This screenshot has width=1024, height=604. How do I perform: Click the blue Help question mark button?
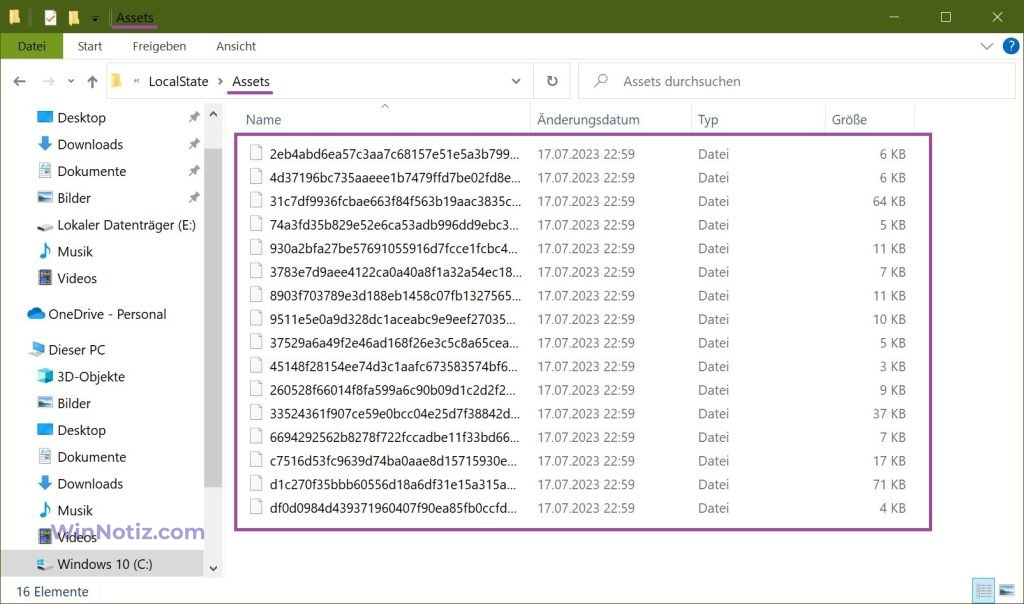(x=1010, y=46)
